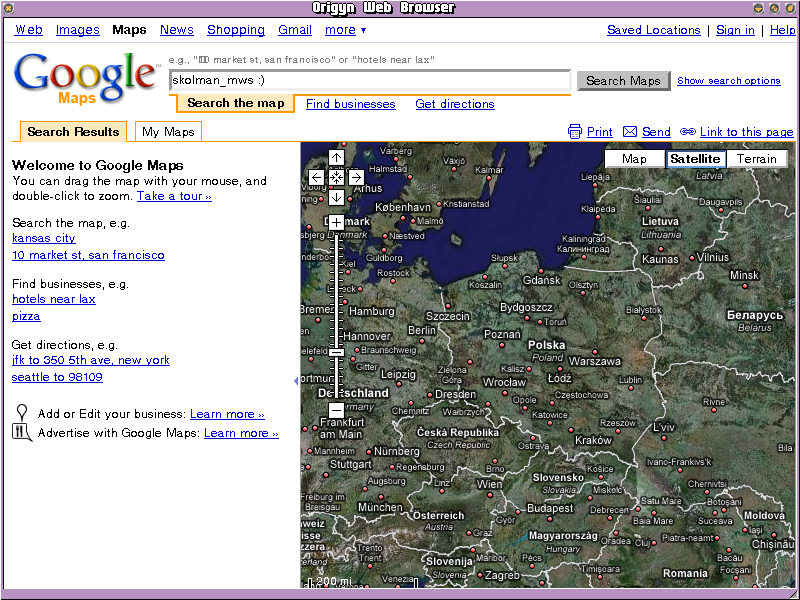This screenshot has width=800, height=600.
Task: Click 'Link to this page'
Action: [746, 132]
